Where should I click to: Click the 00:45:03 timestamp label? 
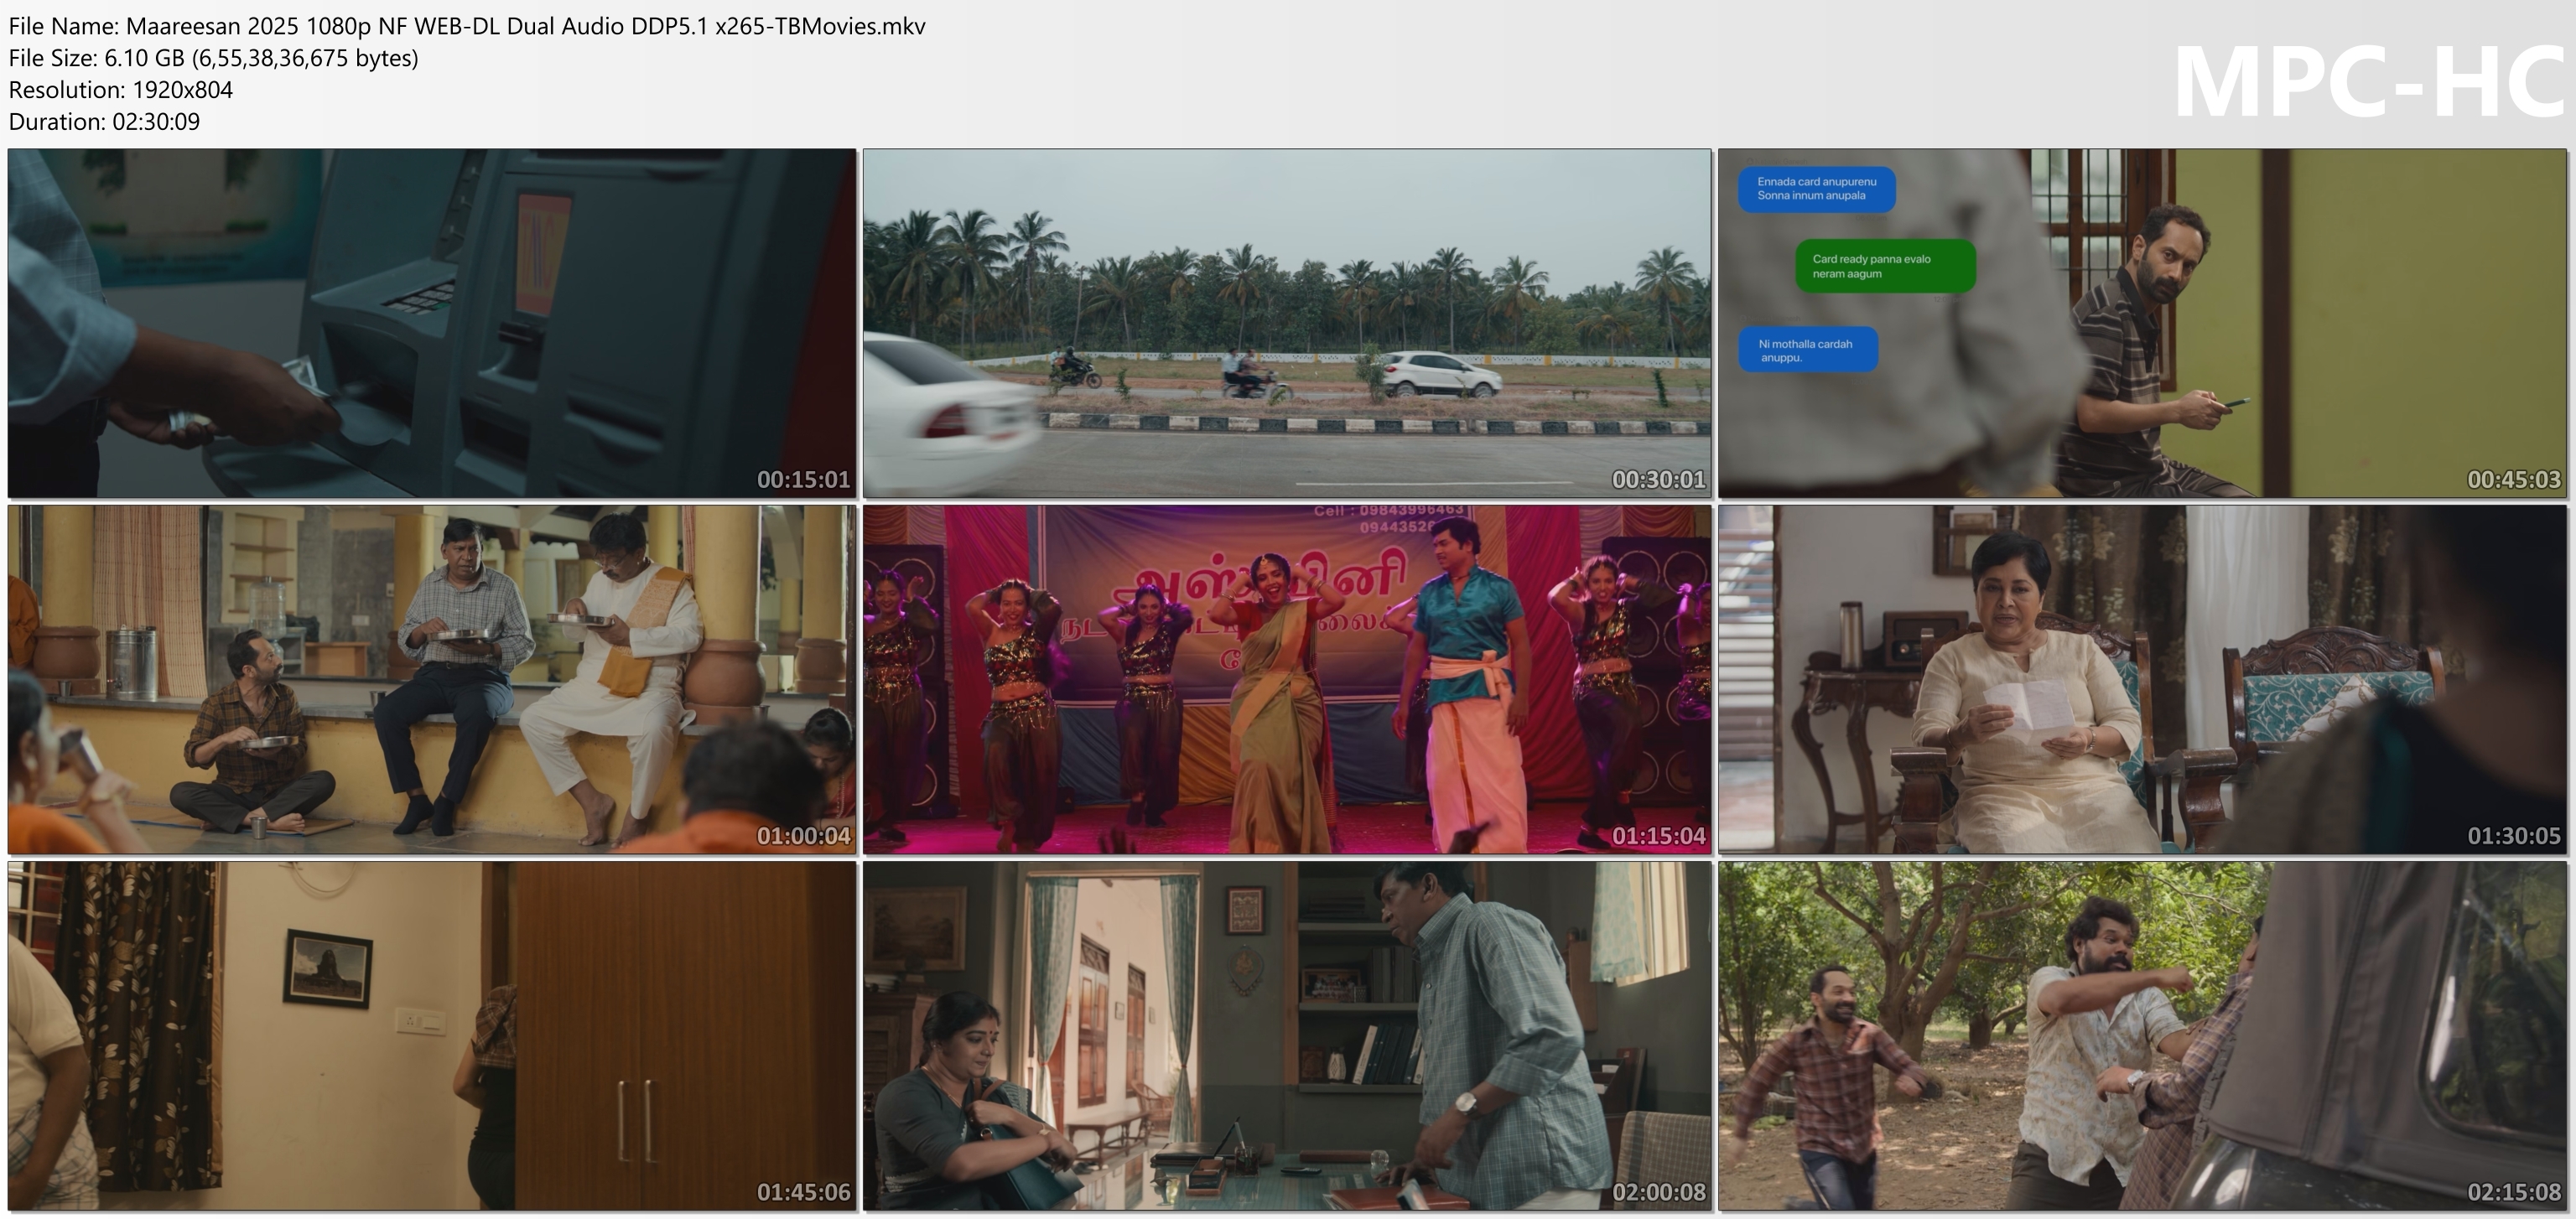(2514, 480)
